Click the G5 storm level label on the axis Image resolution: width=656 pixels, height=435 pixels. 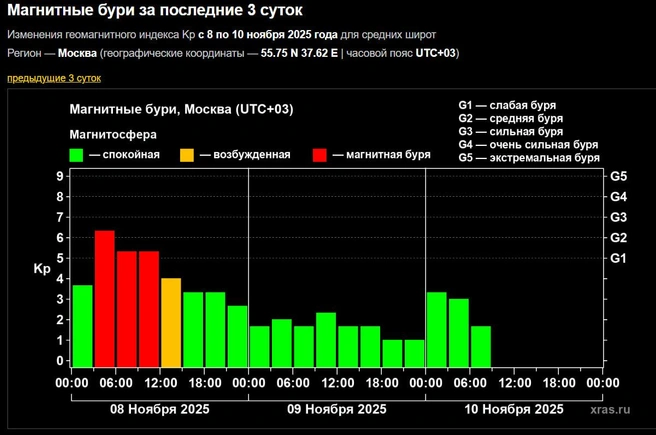click(x=618, y=176)
